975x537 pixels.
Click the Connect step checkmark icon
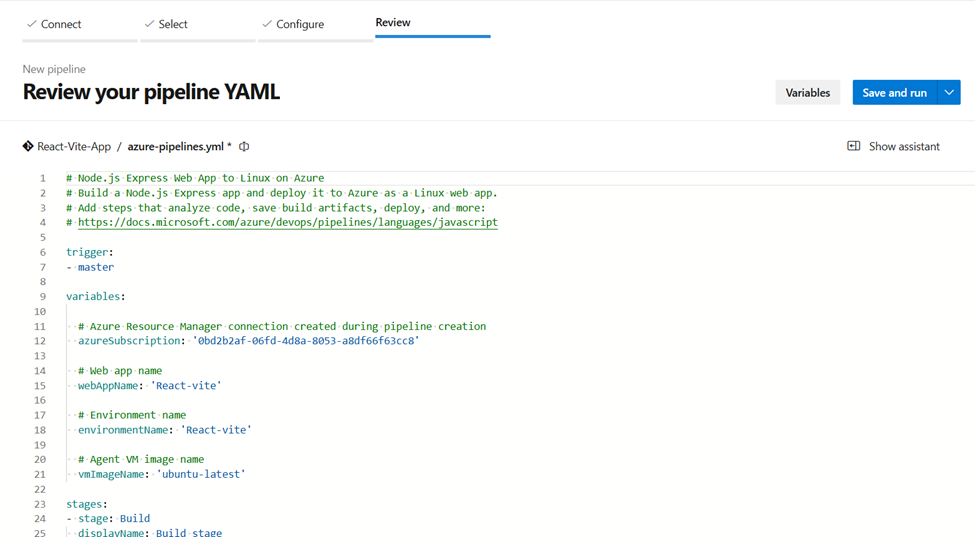click(32, 24)
